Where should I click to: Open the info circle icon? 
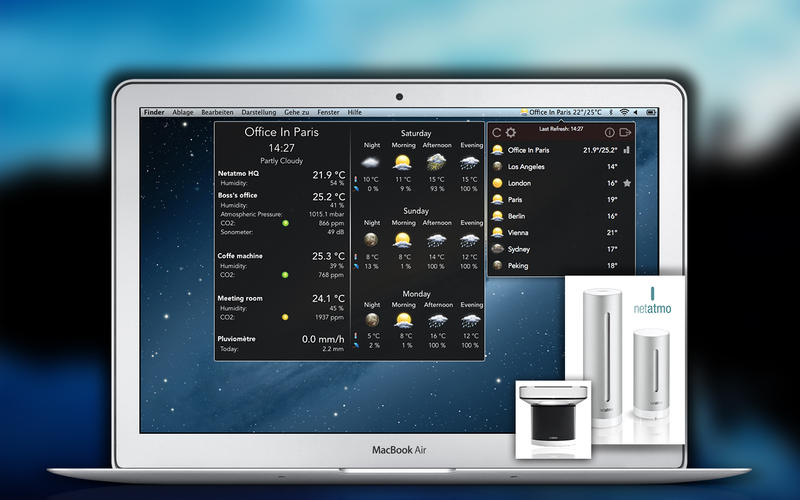pos(609,133)
